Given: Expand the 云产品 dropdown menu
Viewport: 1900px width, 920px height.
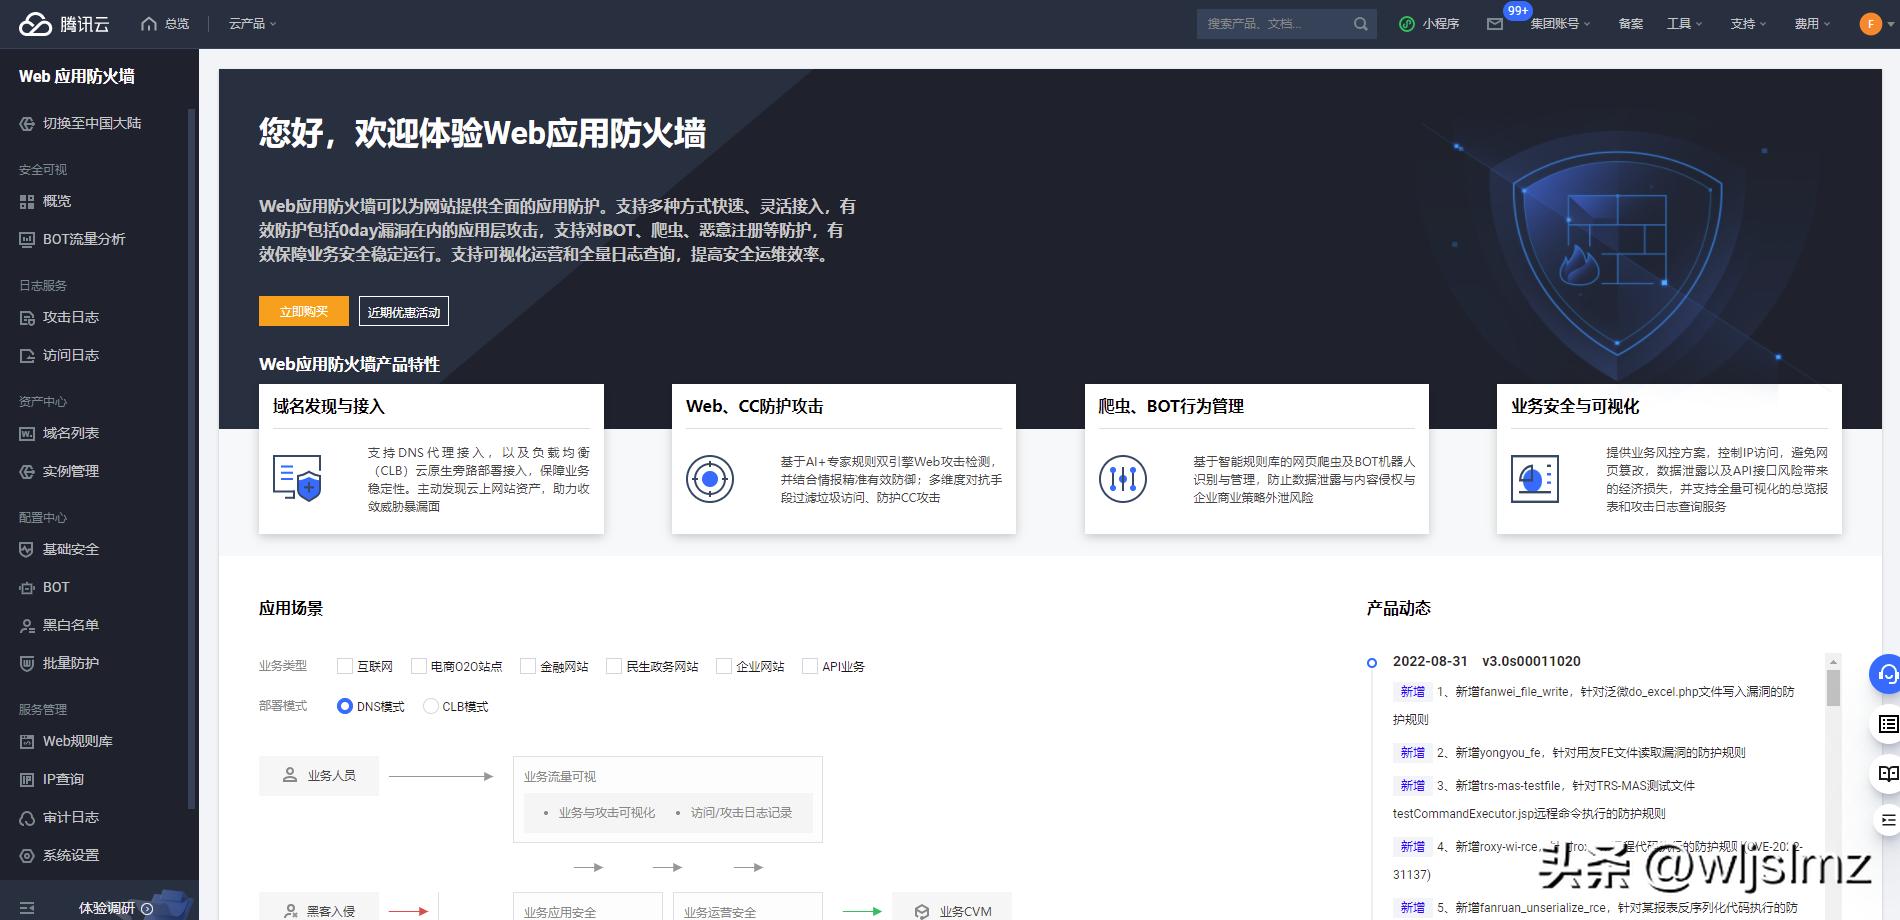Looking at the screenshot, I should click(249, 23).
